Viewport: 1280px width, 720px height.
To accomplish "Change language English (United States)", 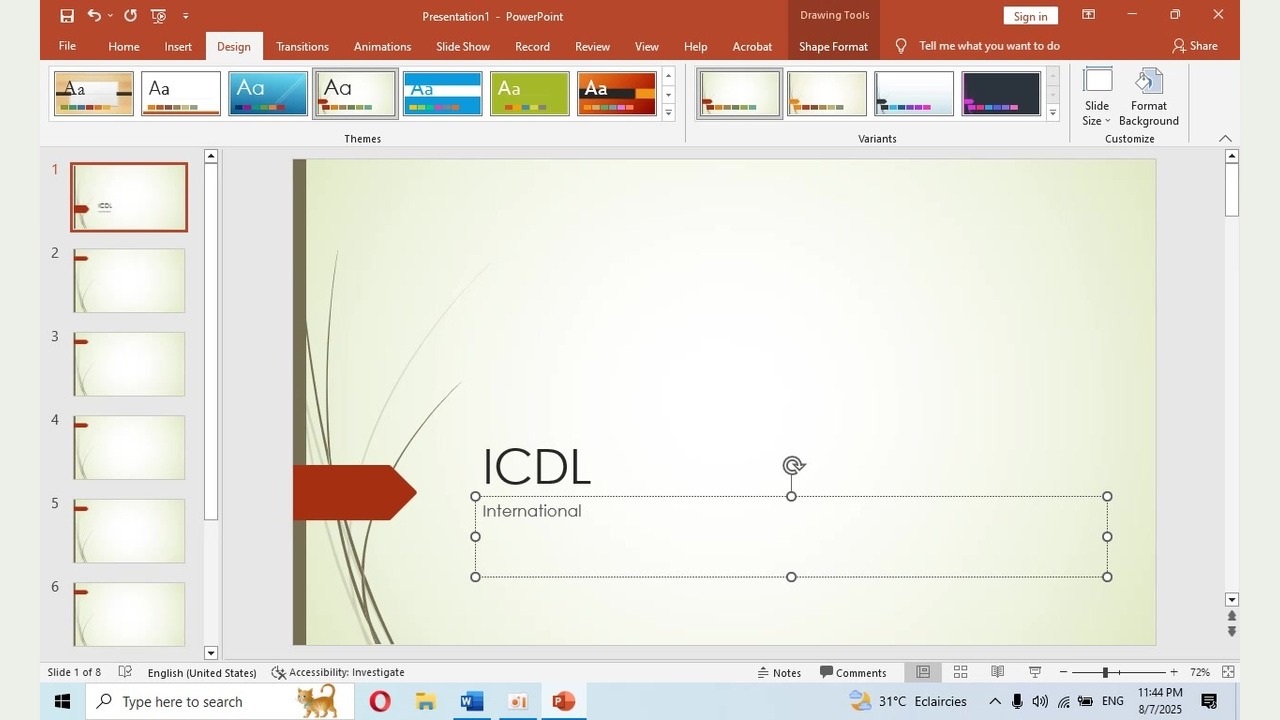I will [x=202, y=673].
